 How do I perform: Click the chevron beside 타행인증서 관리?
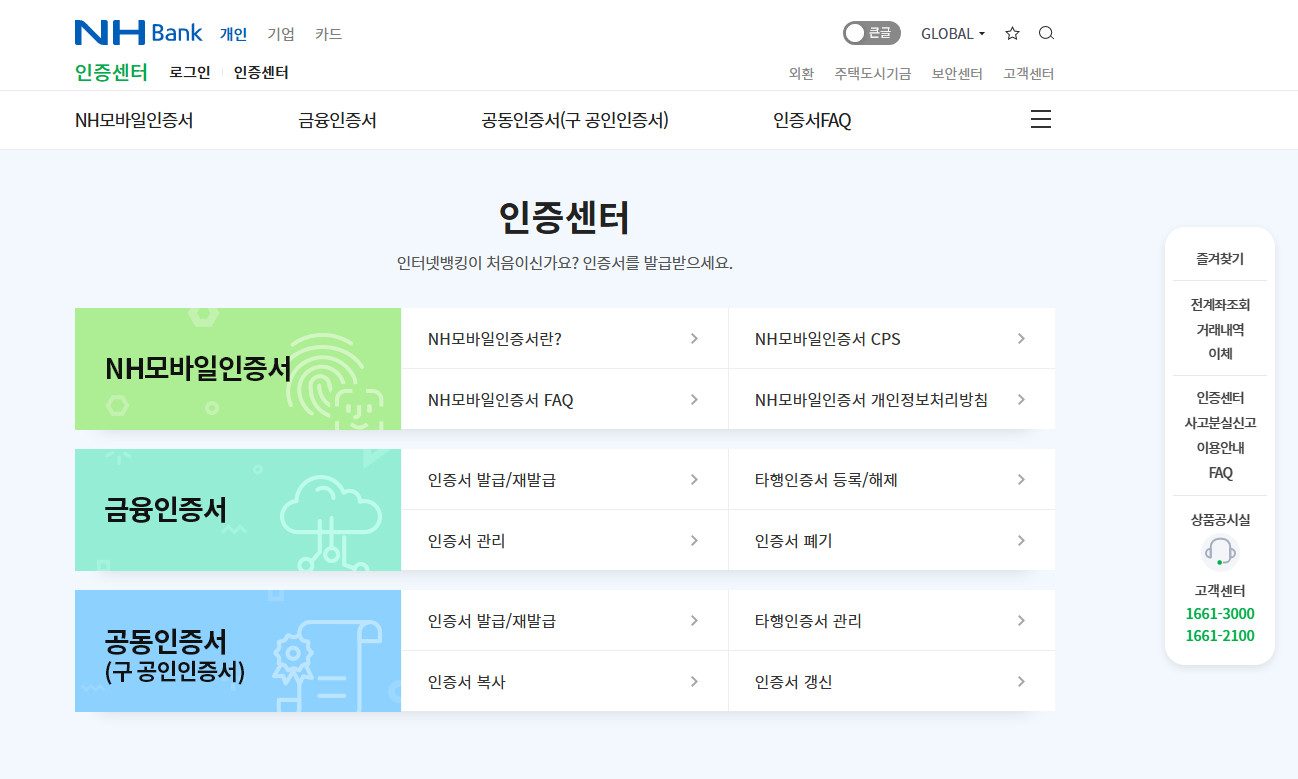pyautogui.click(x=1021, y=620)
